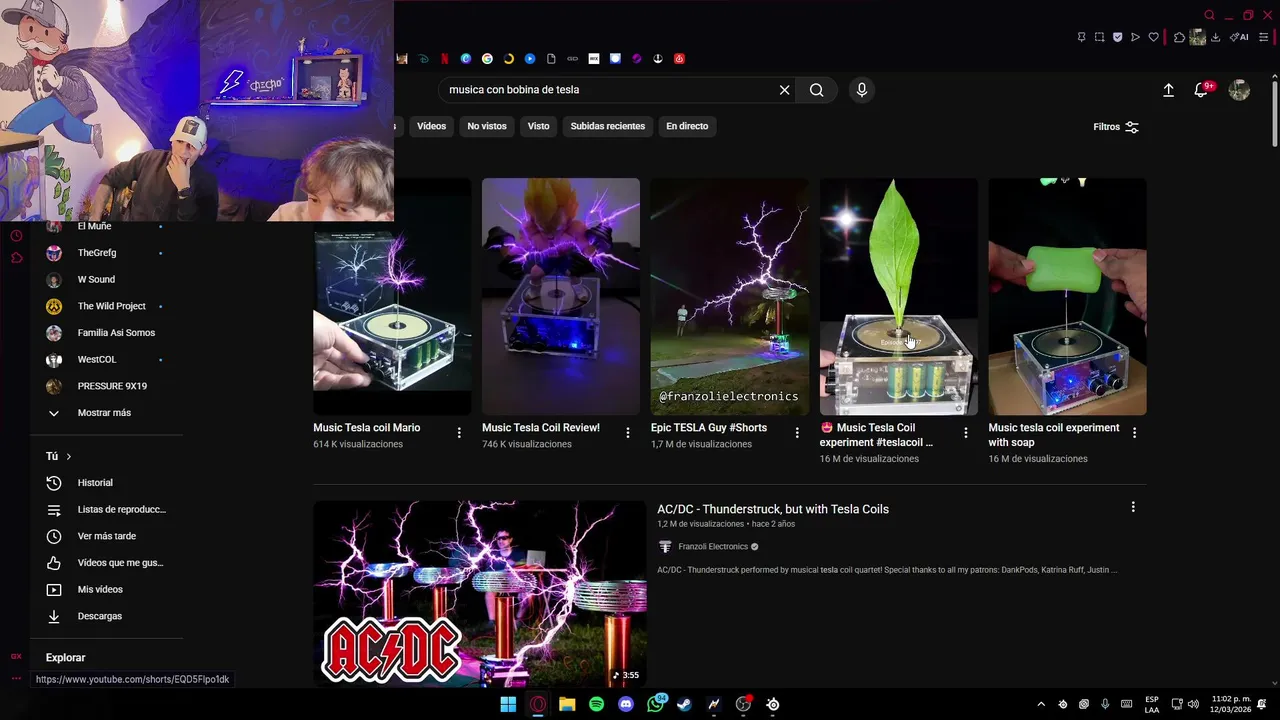
Task: Open options for Epic TESLA Guy #Shorts
Action: pos(797,433)
